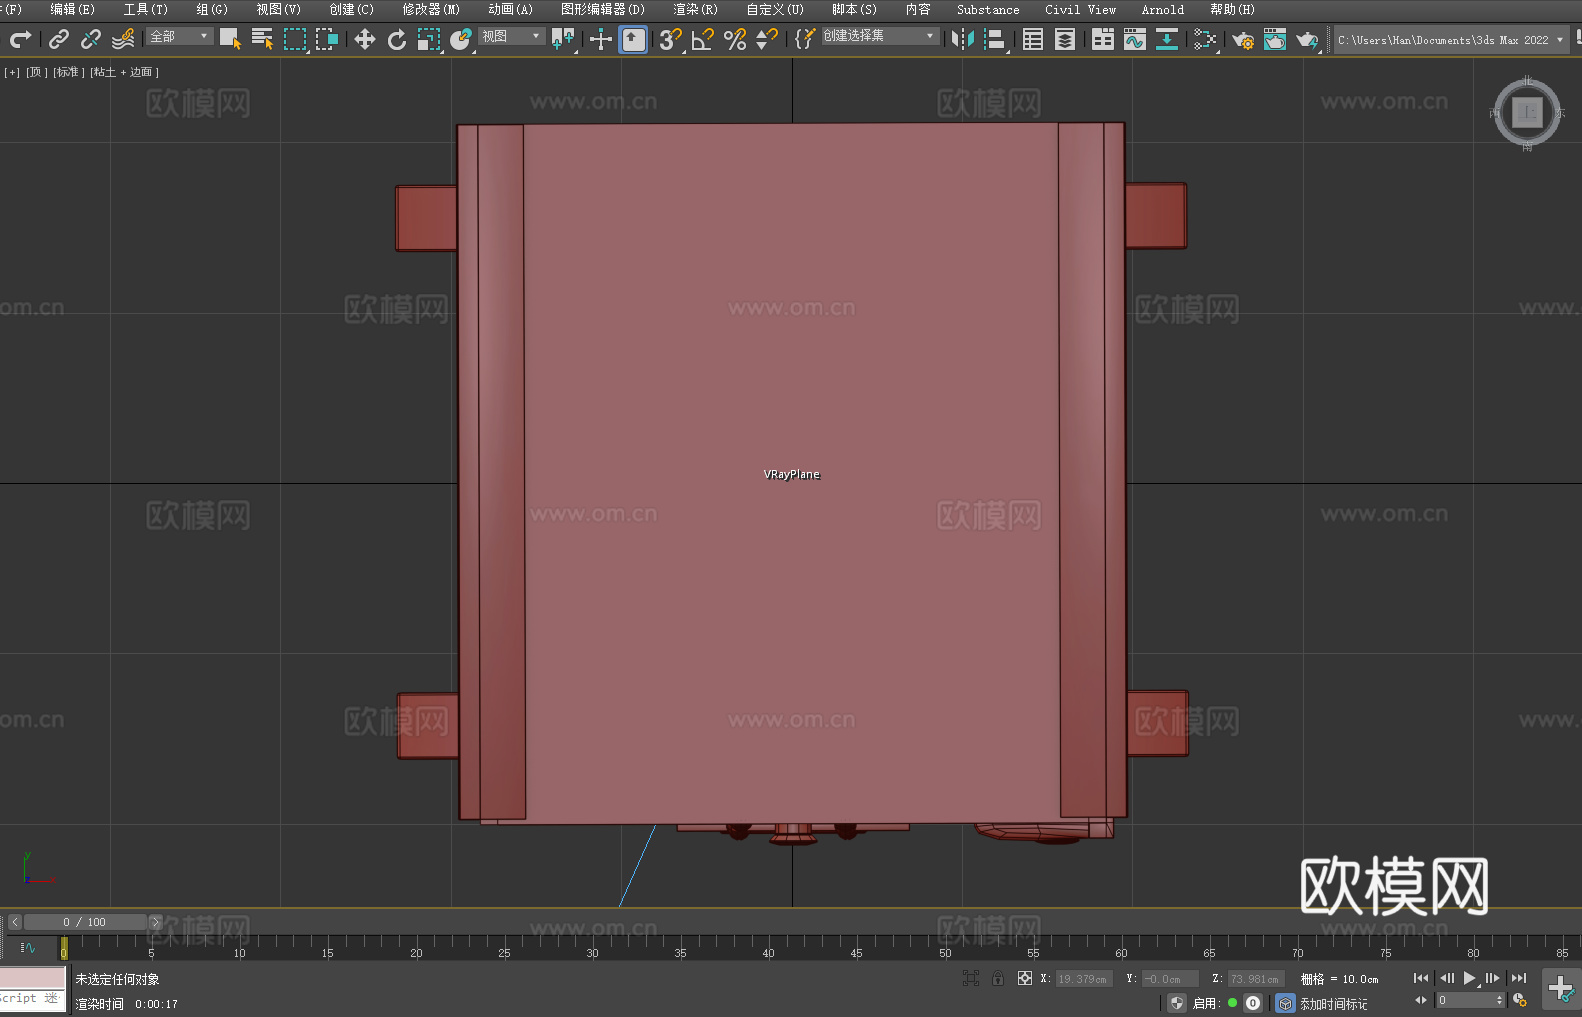Open the selection filter 全部 dropdown

pos(179,36)
